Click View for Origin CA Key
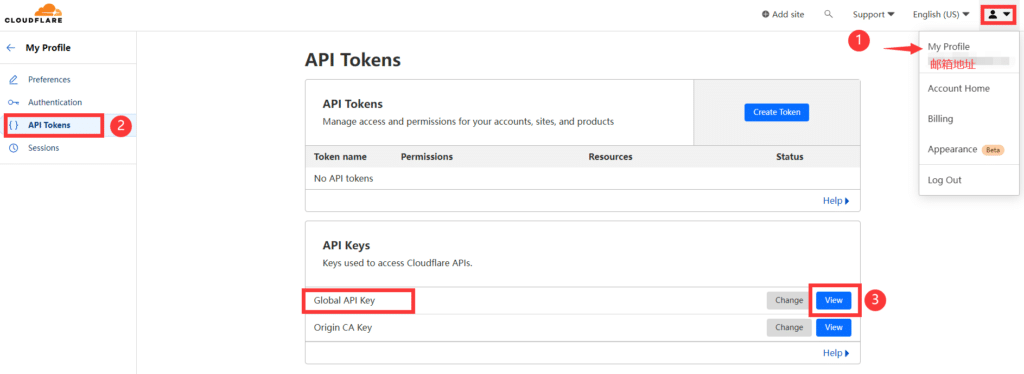 834,328
